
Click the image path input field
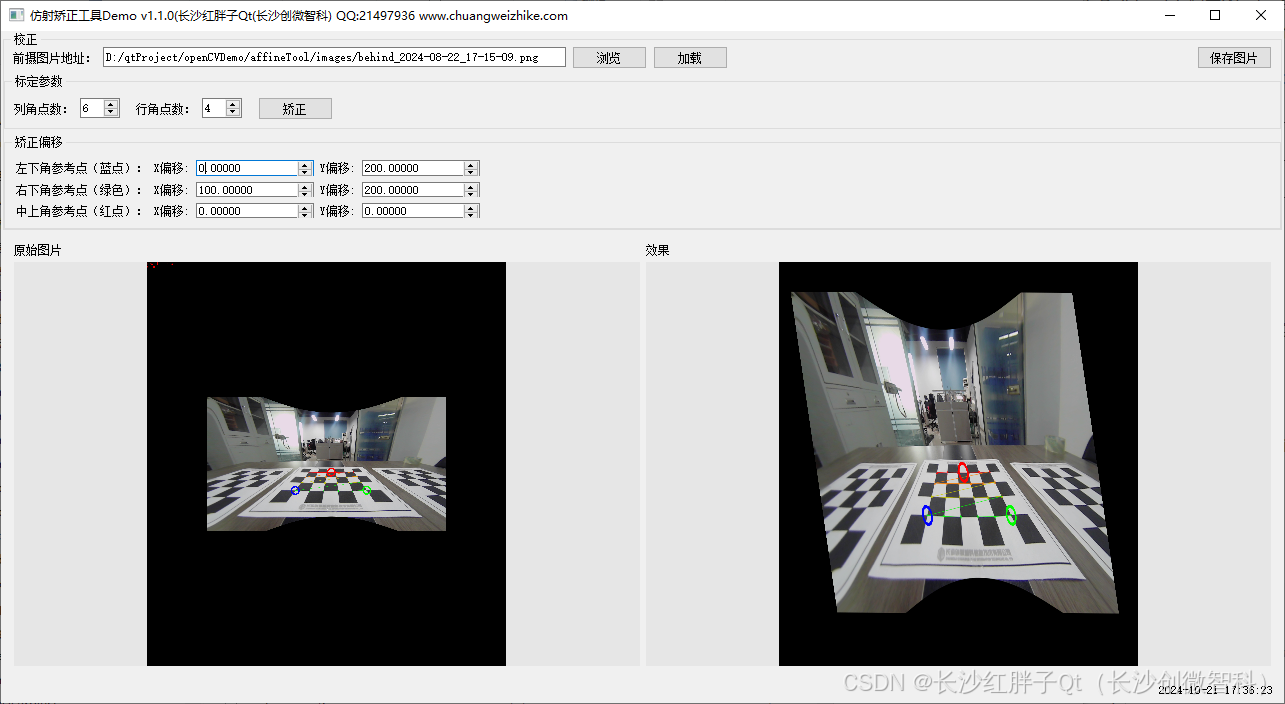(330, 57)
